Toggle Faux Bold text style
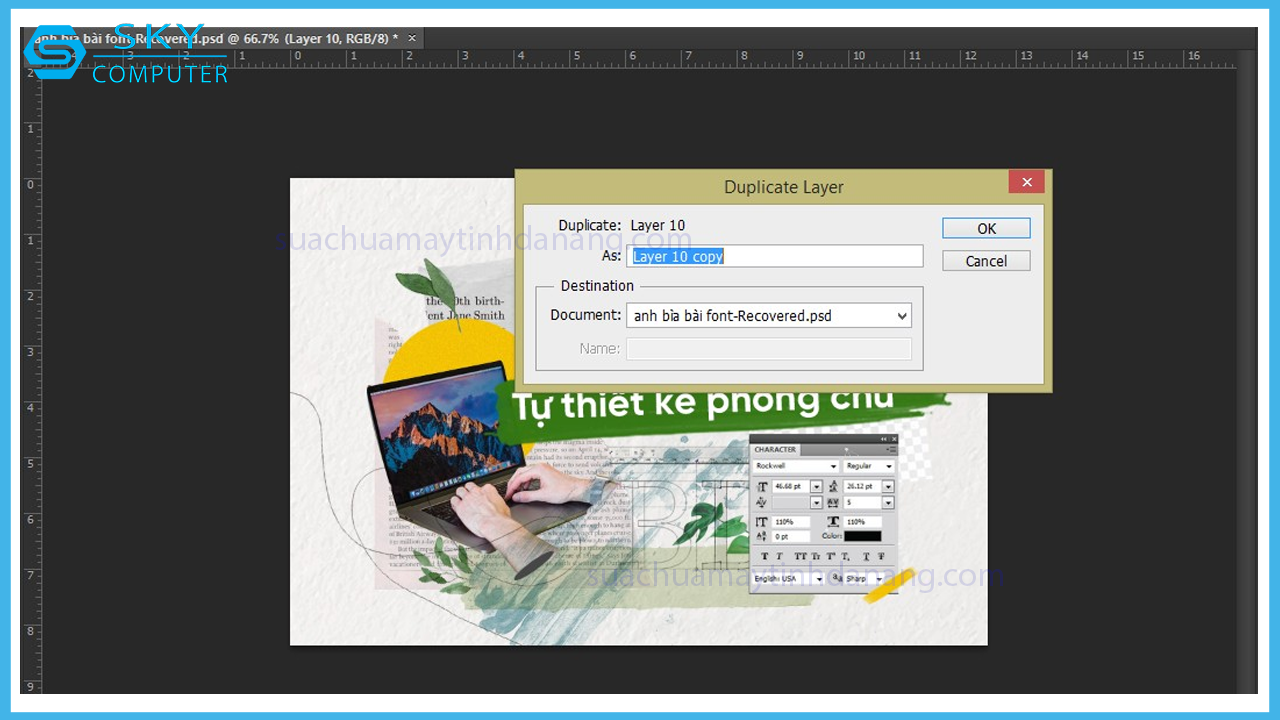The width and height of the screenshot is (1280, 720). click(765, 557)
